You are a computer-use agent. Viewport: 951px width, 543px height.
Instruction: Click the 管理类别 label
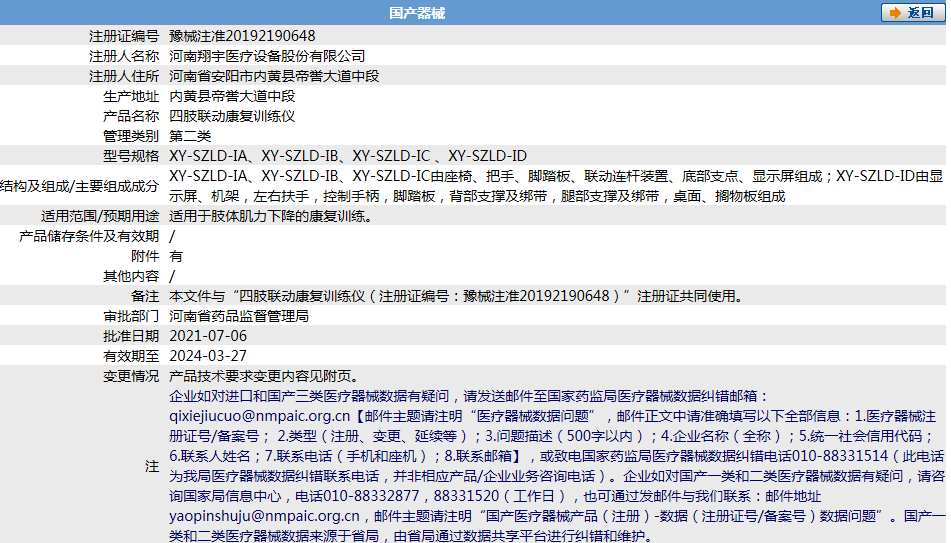pos(131,137)
